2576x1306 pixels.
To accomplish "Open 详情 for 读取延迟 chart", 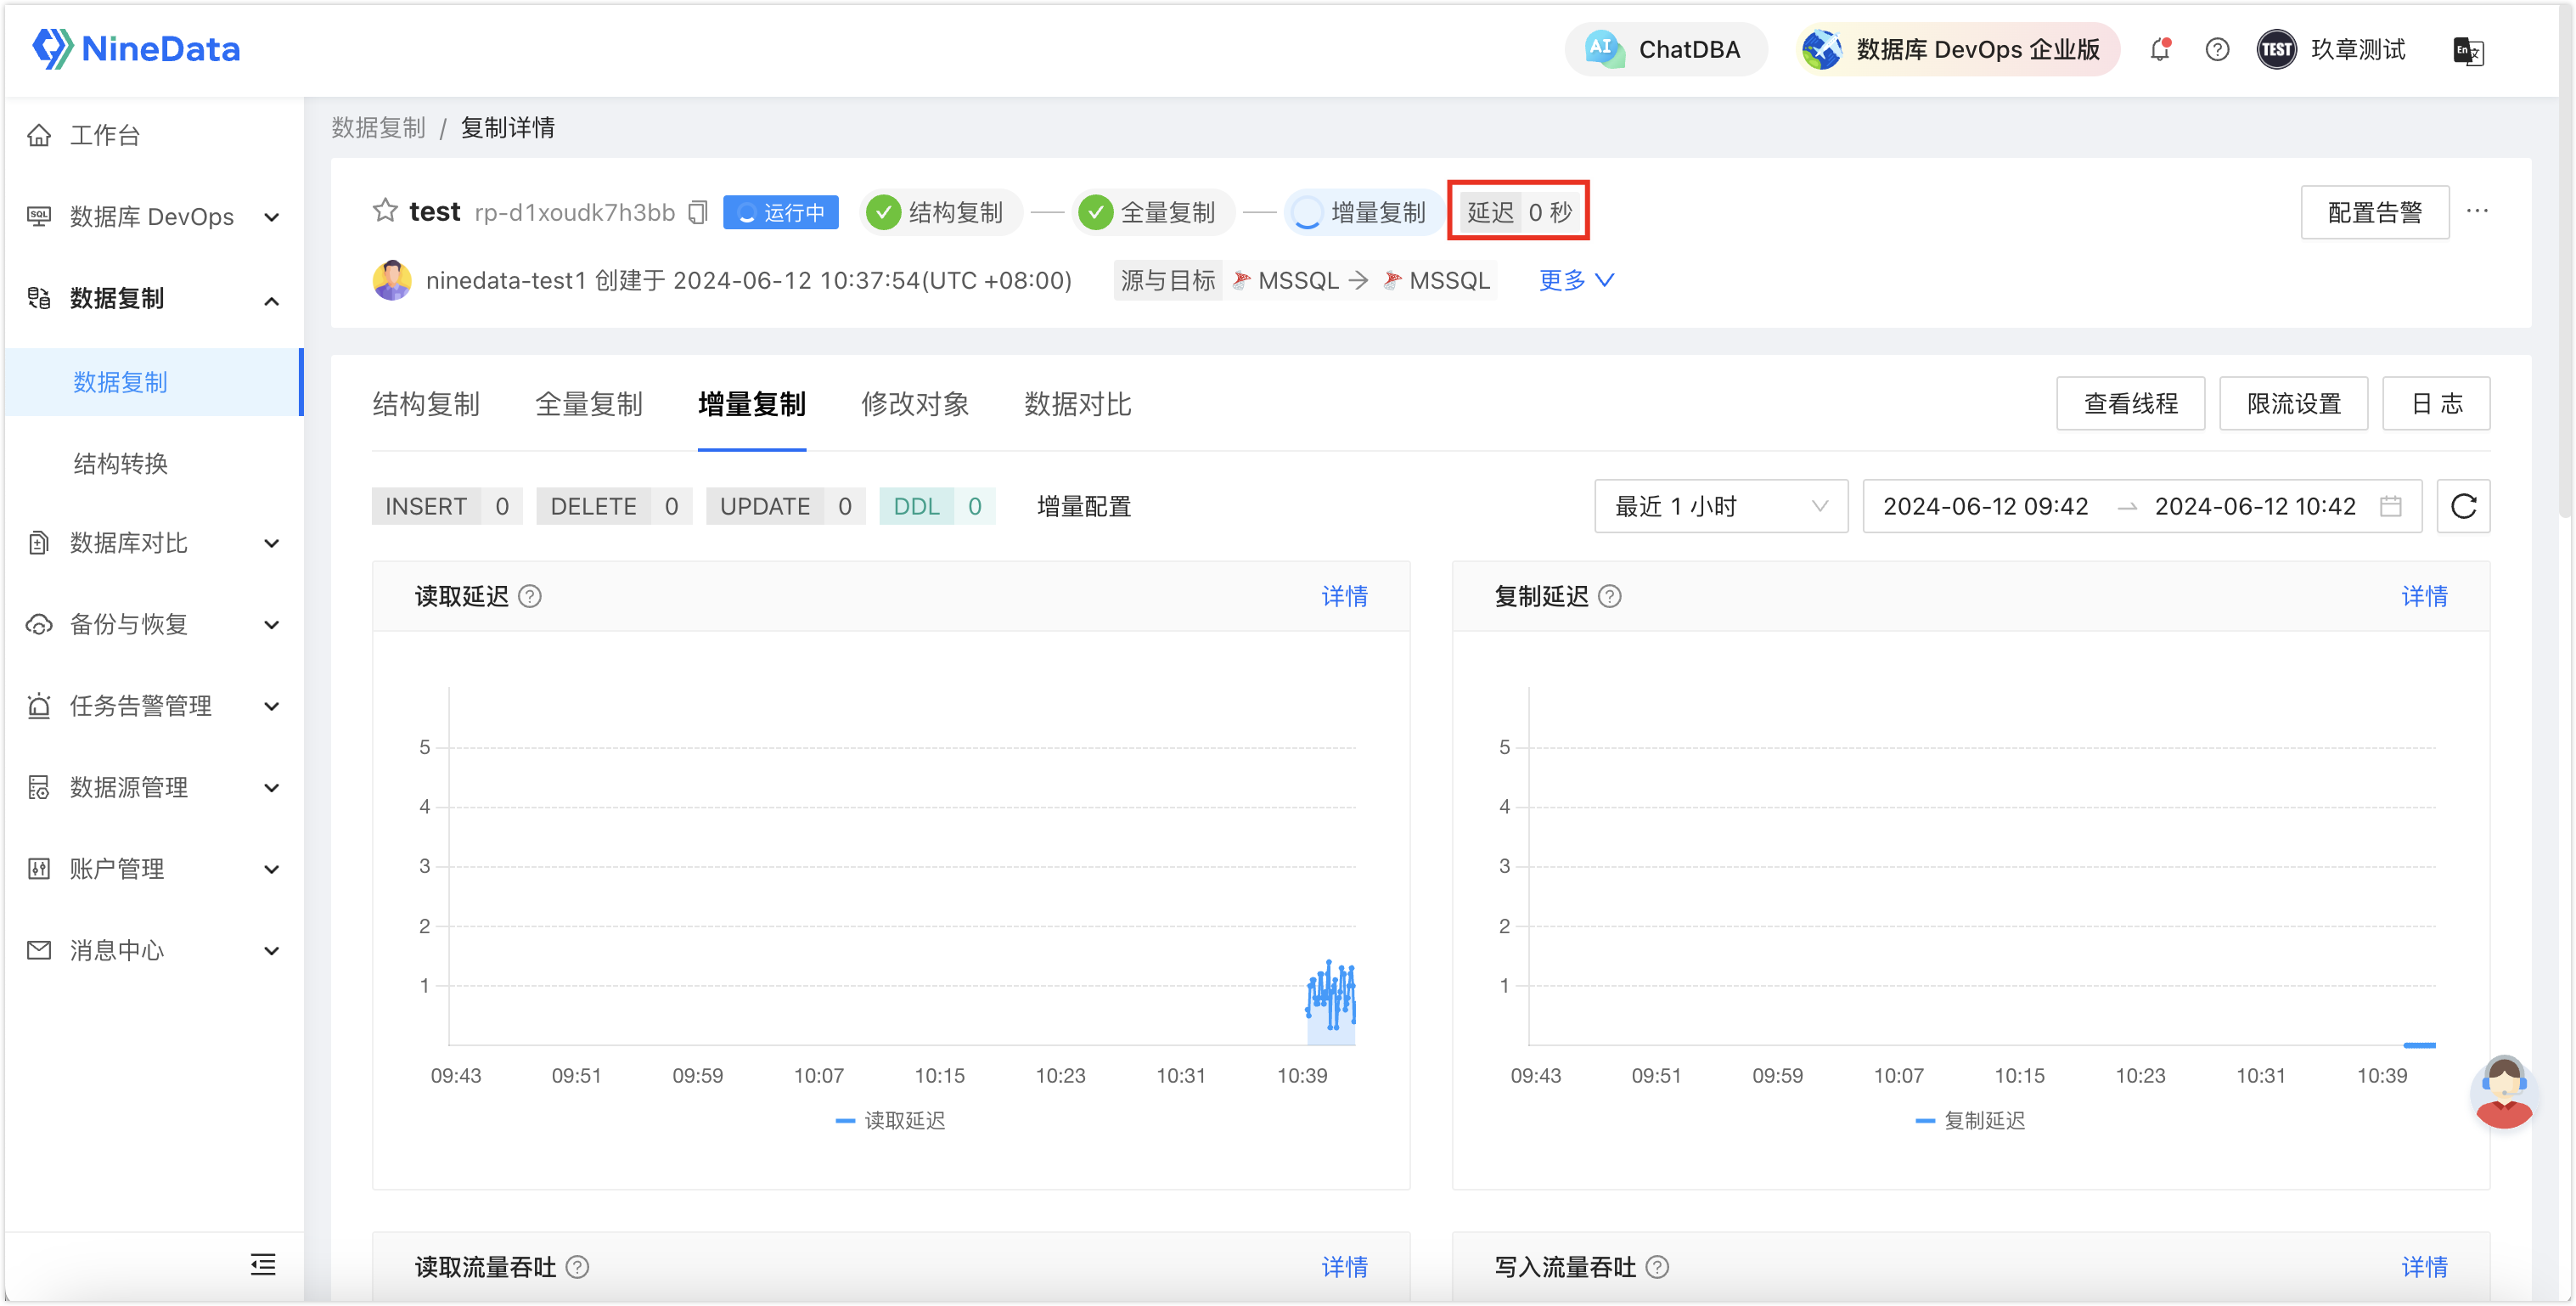I will tap(1344, 596).
